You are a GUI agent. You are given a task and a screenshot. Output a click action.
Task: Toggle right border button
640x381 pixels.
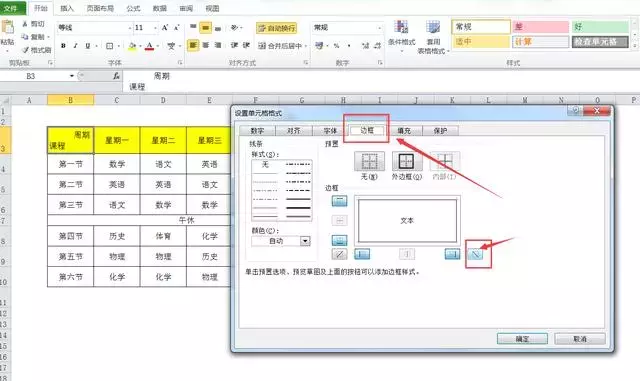[452, 254]
